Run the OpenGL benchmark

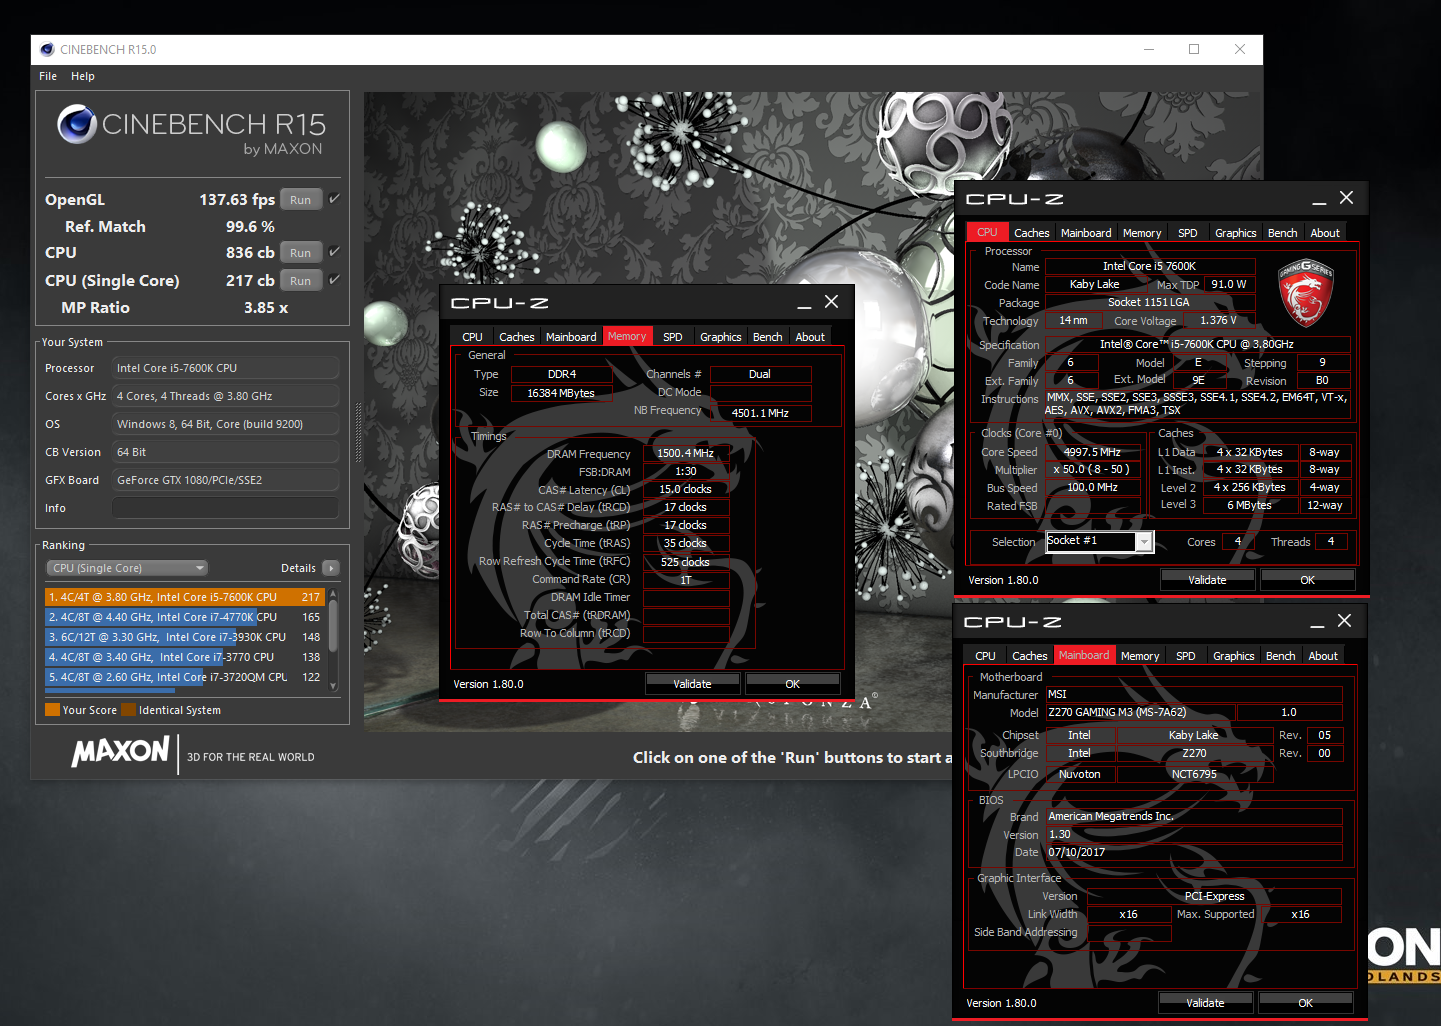click(301, 200)
